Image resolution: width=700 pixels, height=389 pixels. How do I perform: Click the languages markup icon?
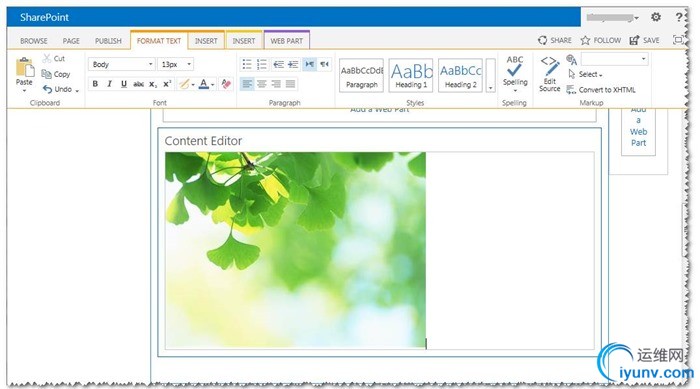click(571, 59)
